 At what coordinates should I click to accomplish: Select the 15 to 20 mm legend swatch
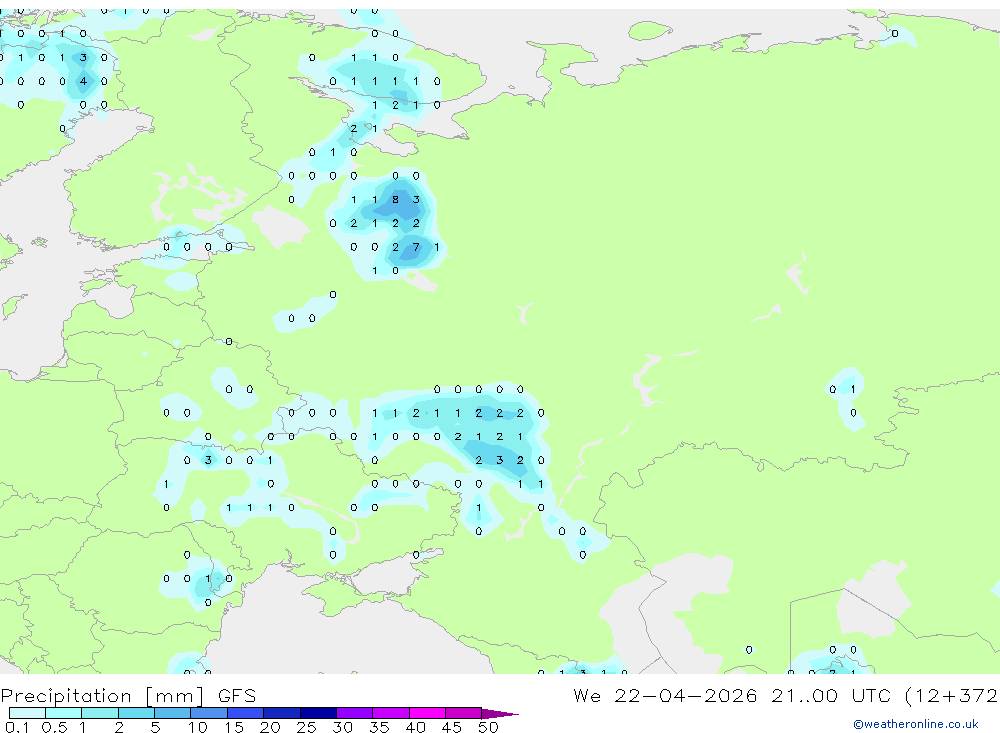point(246,713)
